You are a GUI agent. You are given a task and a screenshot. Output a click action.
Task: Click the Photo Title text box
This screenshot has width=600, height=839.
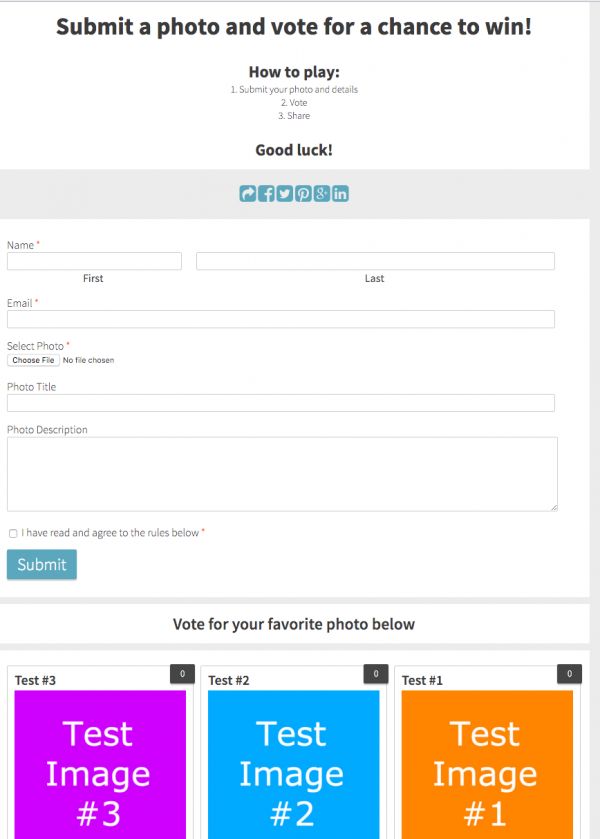[x=280, y=403]
